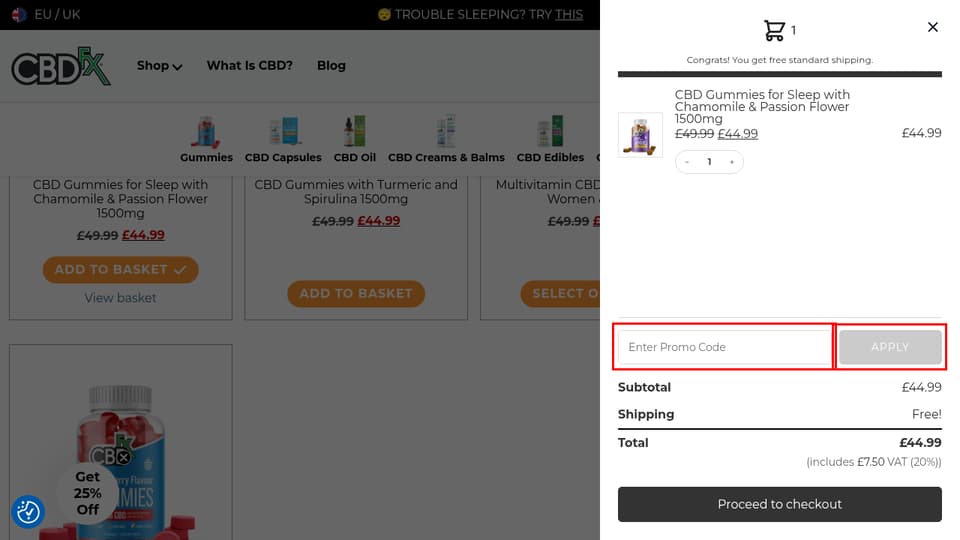Open the Blog page
The height and width of the screenshot is (540, 960).
click(x=331, y=66)
